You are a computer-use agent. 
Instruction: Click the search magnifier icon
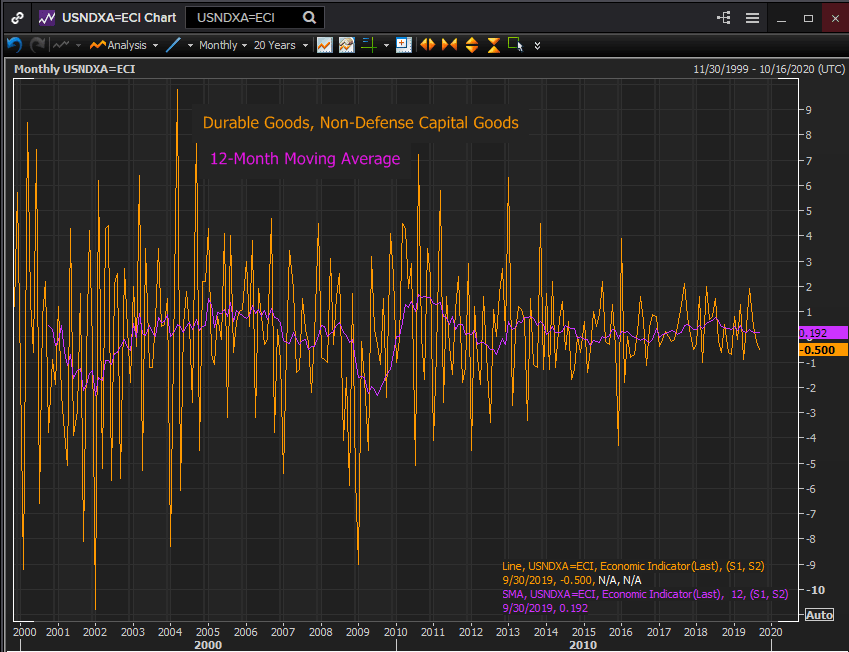point(310,18)
